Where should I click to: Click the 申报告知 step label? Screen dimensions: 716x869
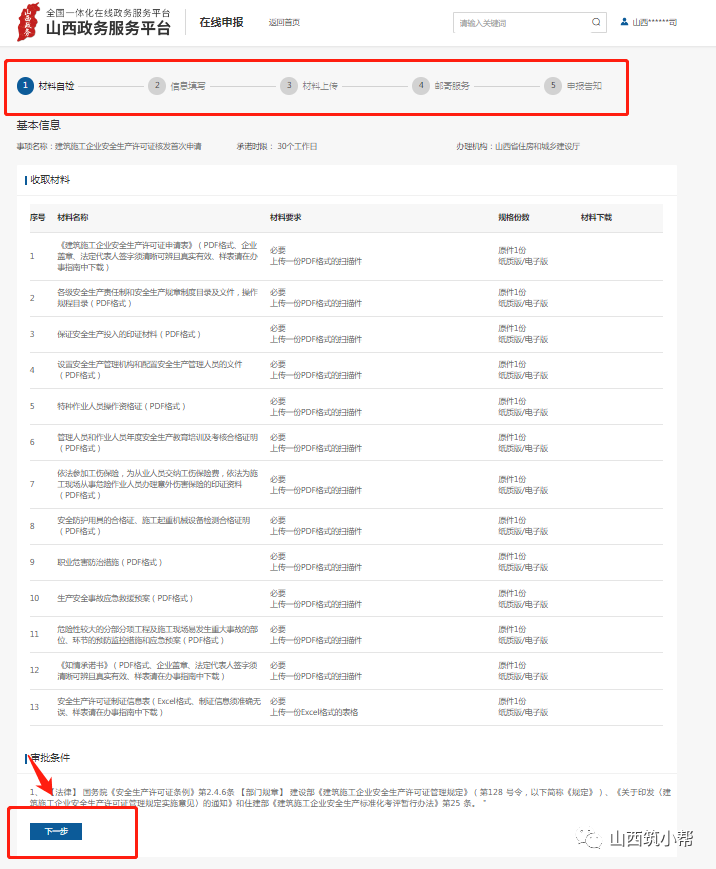click(x=584, y=86)
